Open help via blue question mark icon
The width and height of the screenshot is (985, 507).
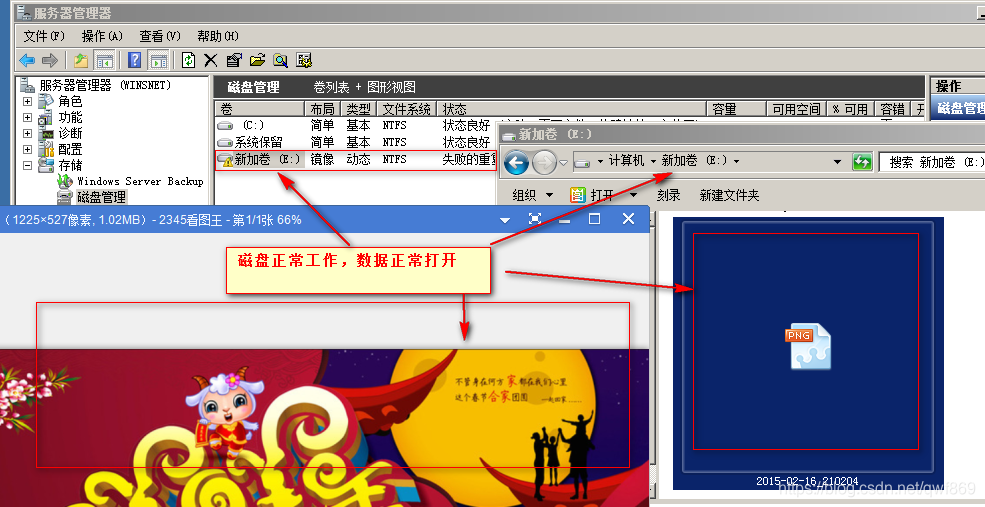tap(134, 60)
